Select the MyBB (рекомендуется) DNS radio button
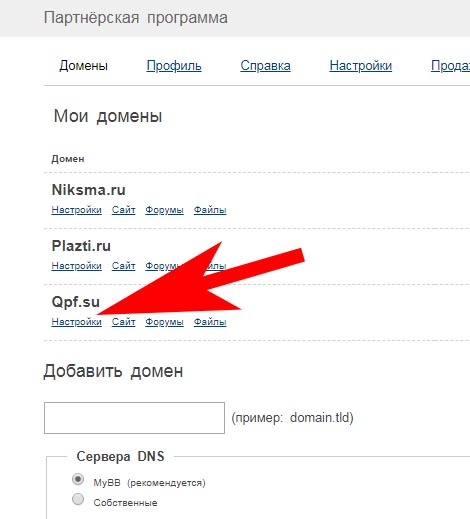470x519 pixels. click(x=78, y=479)
